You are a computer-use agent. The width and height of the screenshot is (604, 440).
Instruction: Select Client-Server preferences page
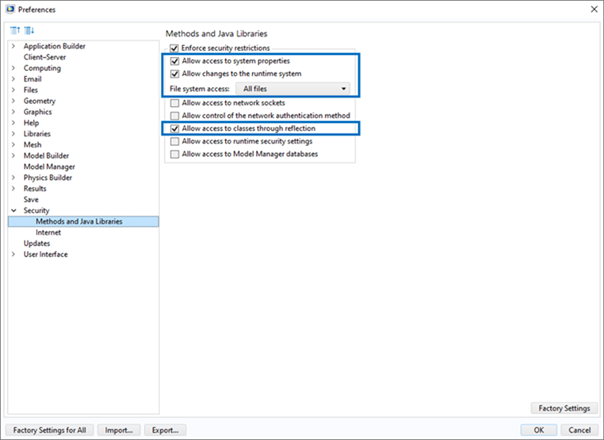[x=45, y=57]
